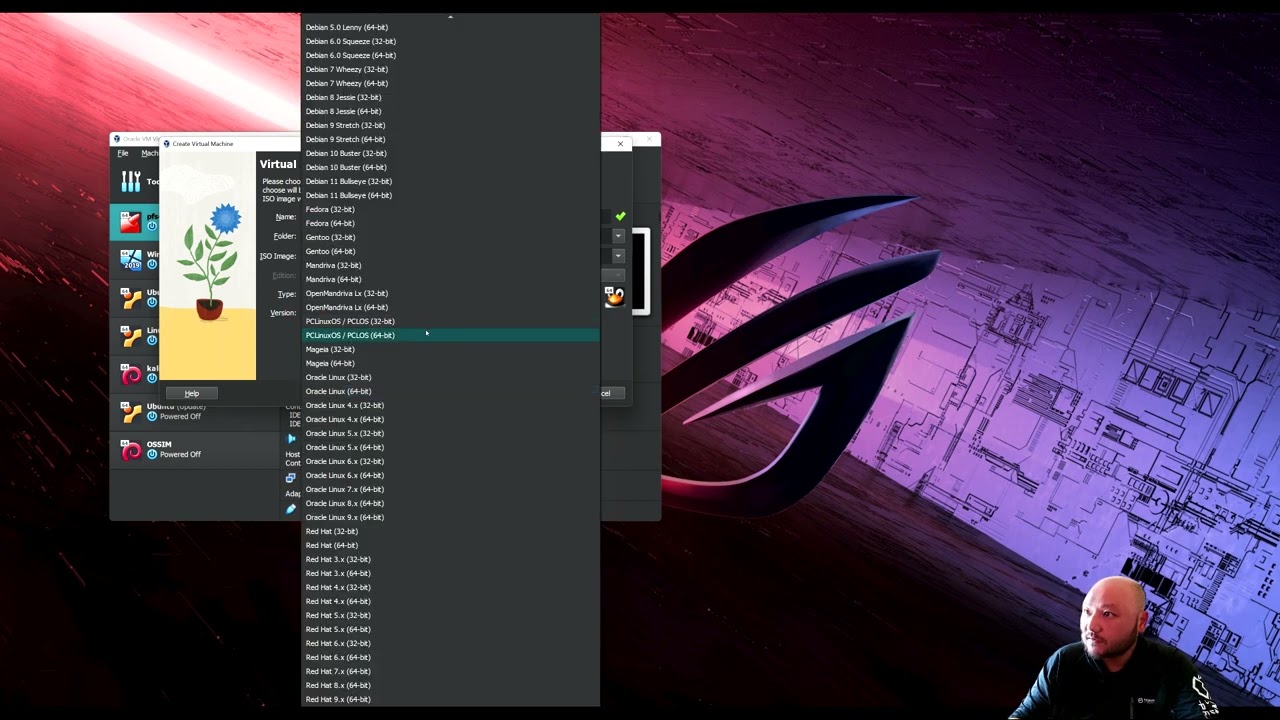This screenshot has width=1280, height=720.
Task: Choose Red Hat (32-bit) version
Action: pyautogui.click(x=450, y=531)
